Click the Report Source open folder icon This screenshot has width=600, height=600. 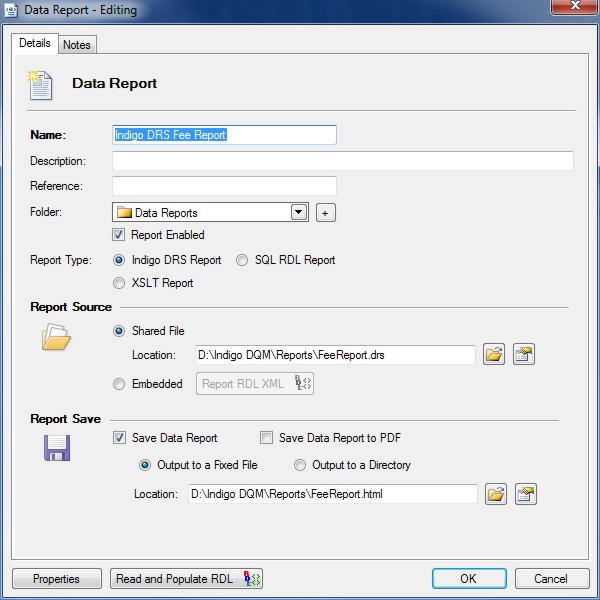click(x=55, y=338)
